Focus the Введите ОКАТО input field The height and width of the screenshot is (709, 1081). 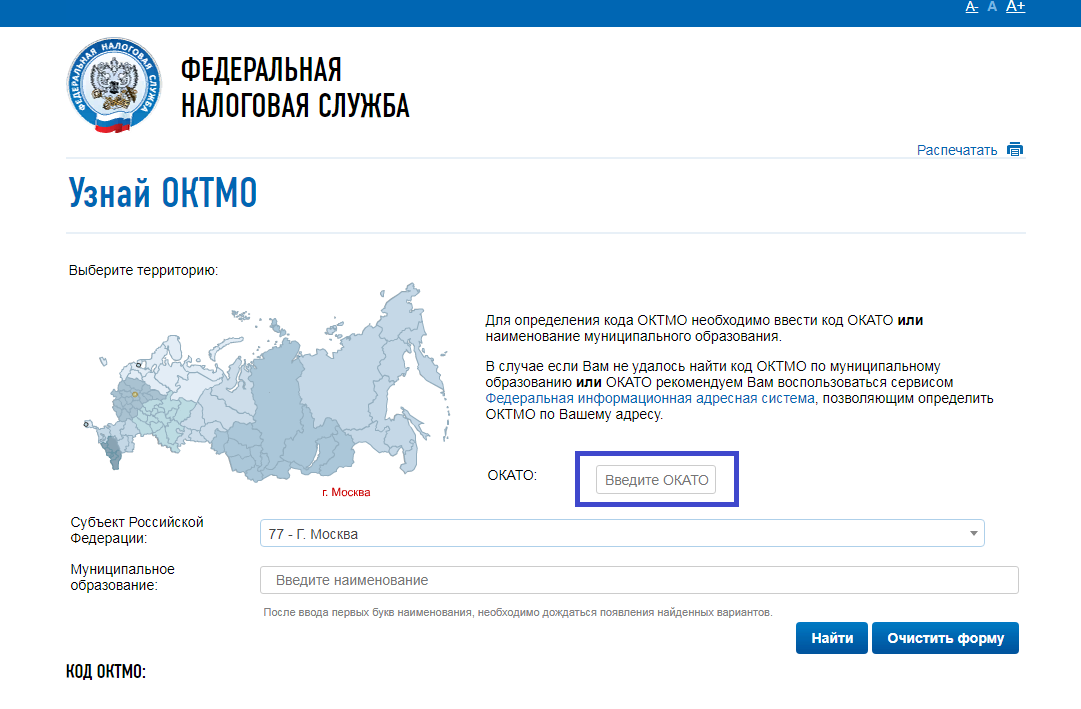coord(656,480)
